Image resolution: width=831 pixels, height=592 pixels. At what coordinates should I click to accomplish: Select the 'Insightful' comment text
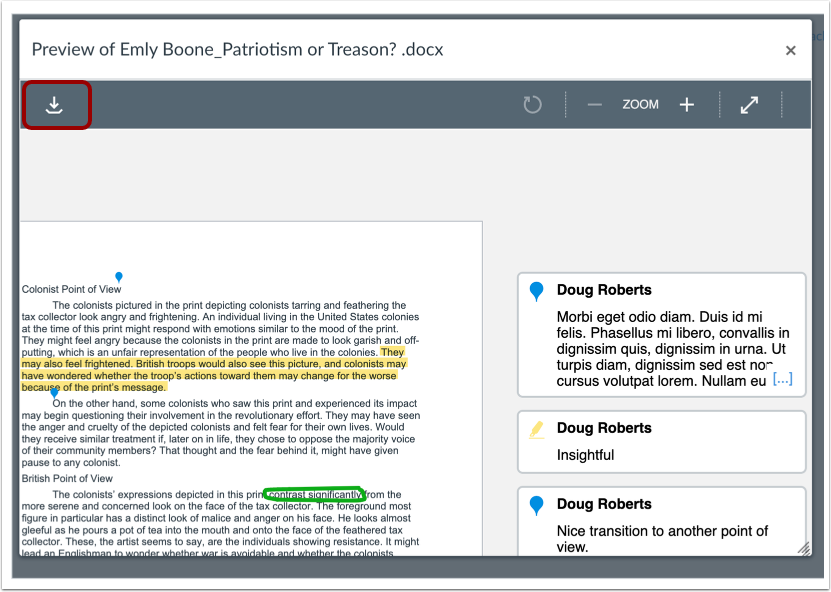point(585,455)
